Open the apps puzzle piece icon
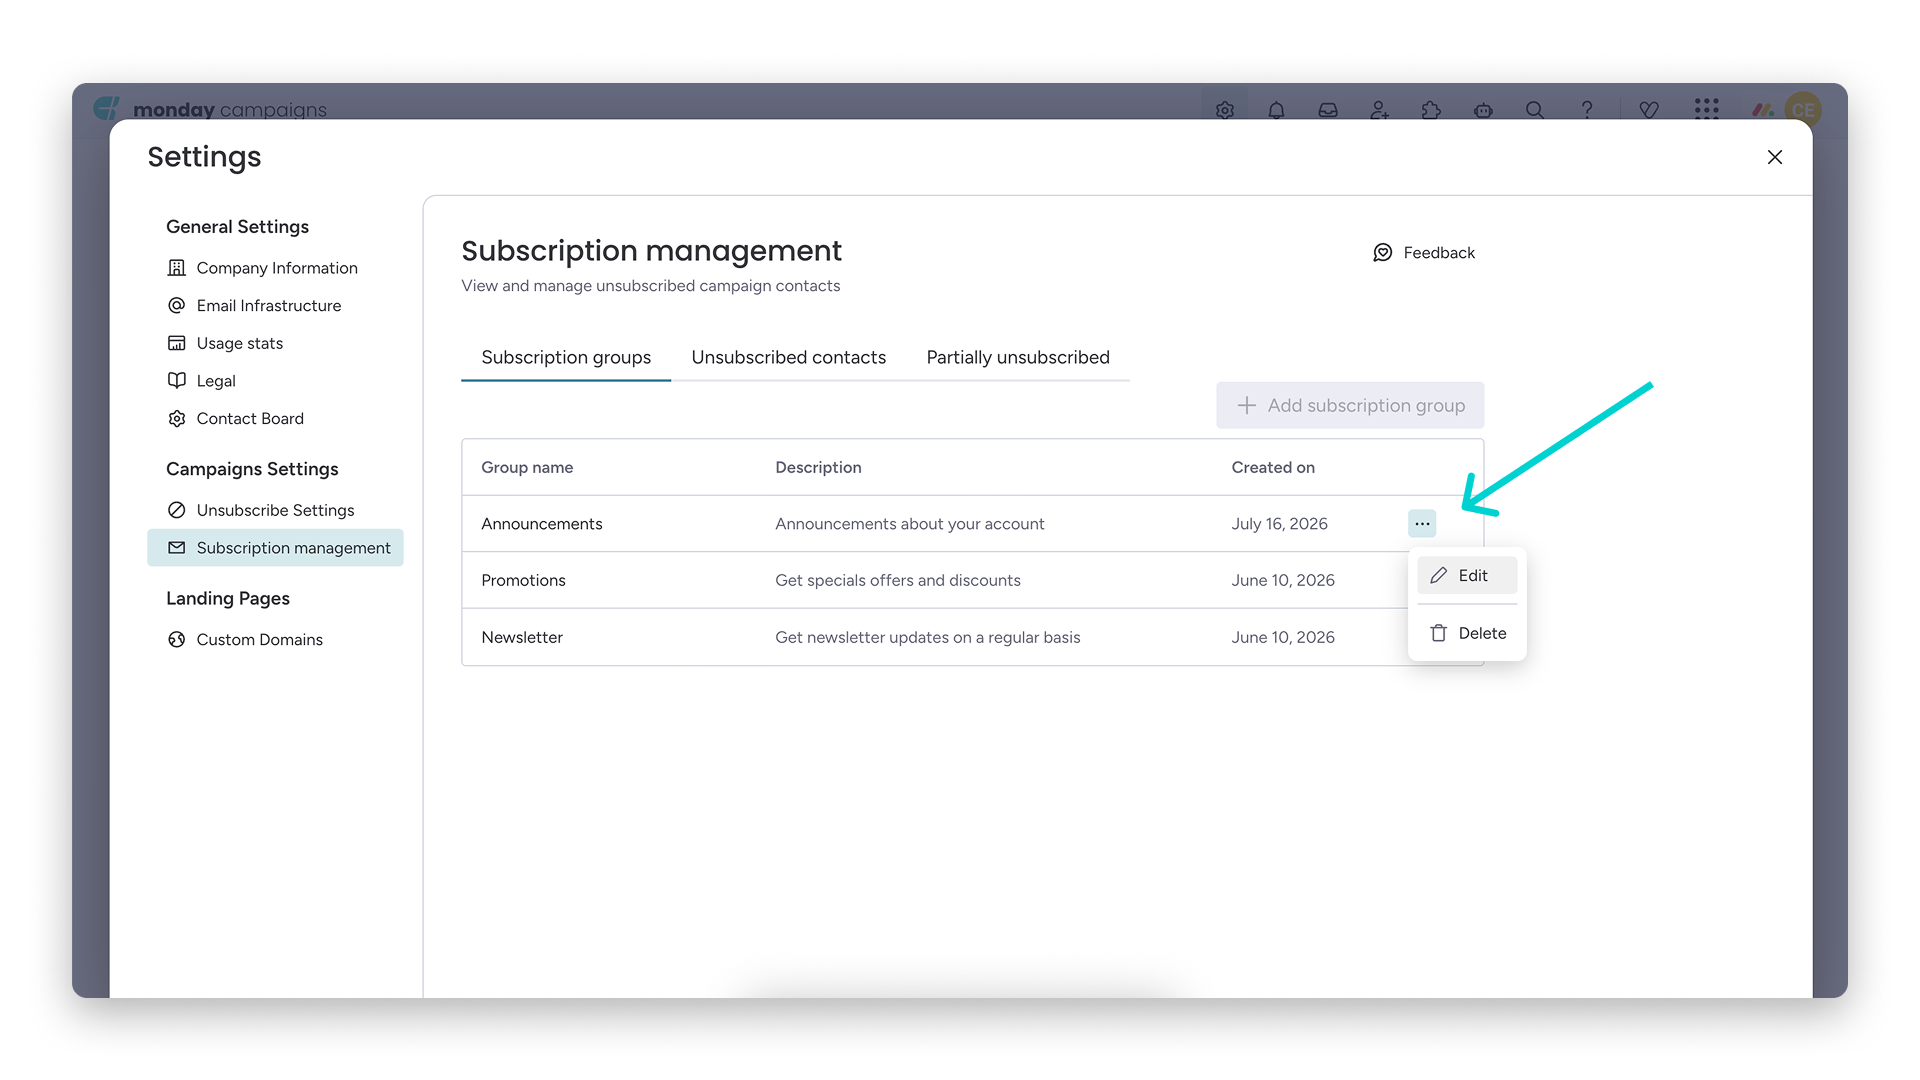Screen dimensions: 1920x1080 (x=1431, y=110)
